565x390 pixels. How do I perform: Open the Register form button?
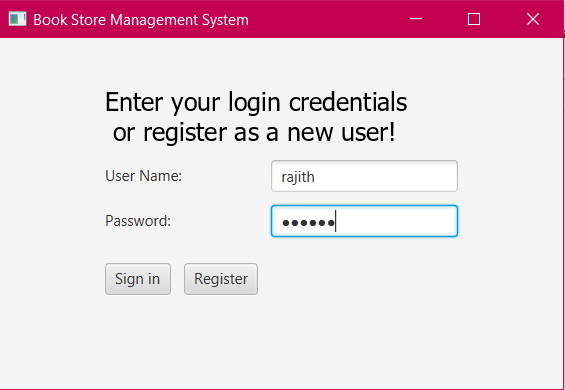221,279
